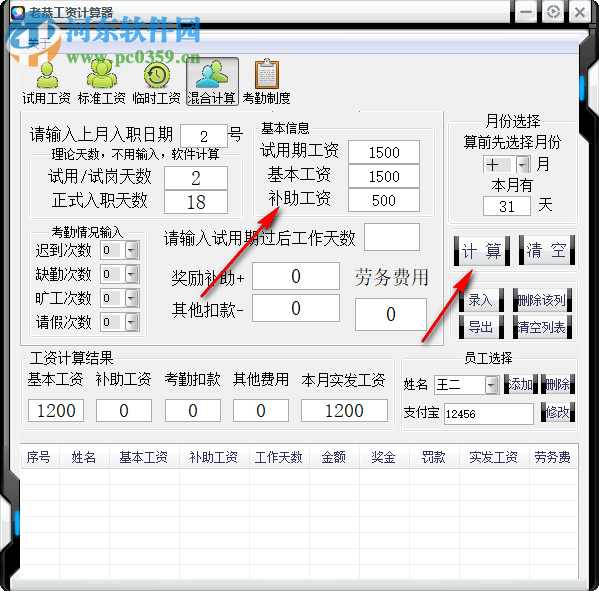This screenshot has width=599, height=591.
Task: Click the 补助工资 column header in the table
Action: click(214, 457)
